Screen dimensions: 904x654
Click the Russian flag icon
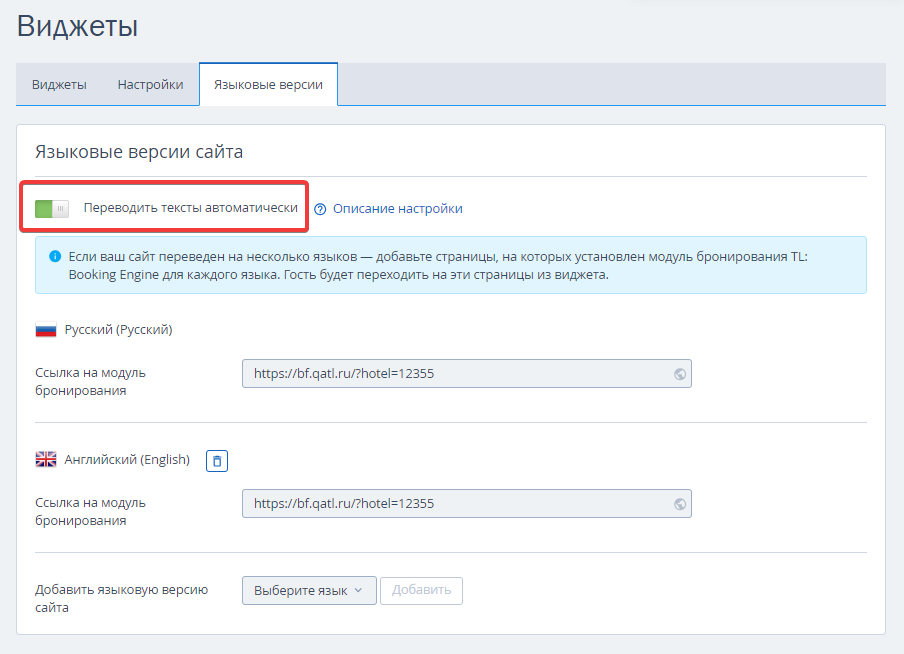click(46, 330)
